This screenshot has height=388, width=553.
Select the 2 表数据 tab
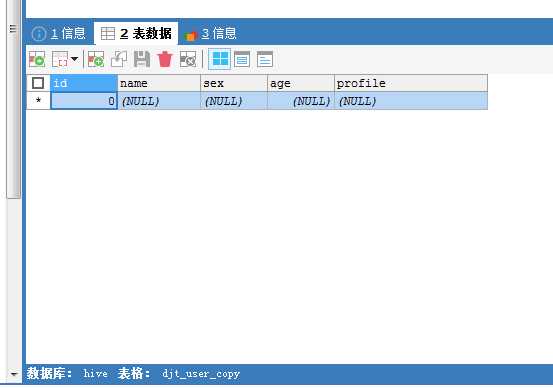pyautogui.click(x=136, y=34)
